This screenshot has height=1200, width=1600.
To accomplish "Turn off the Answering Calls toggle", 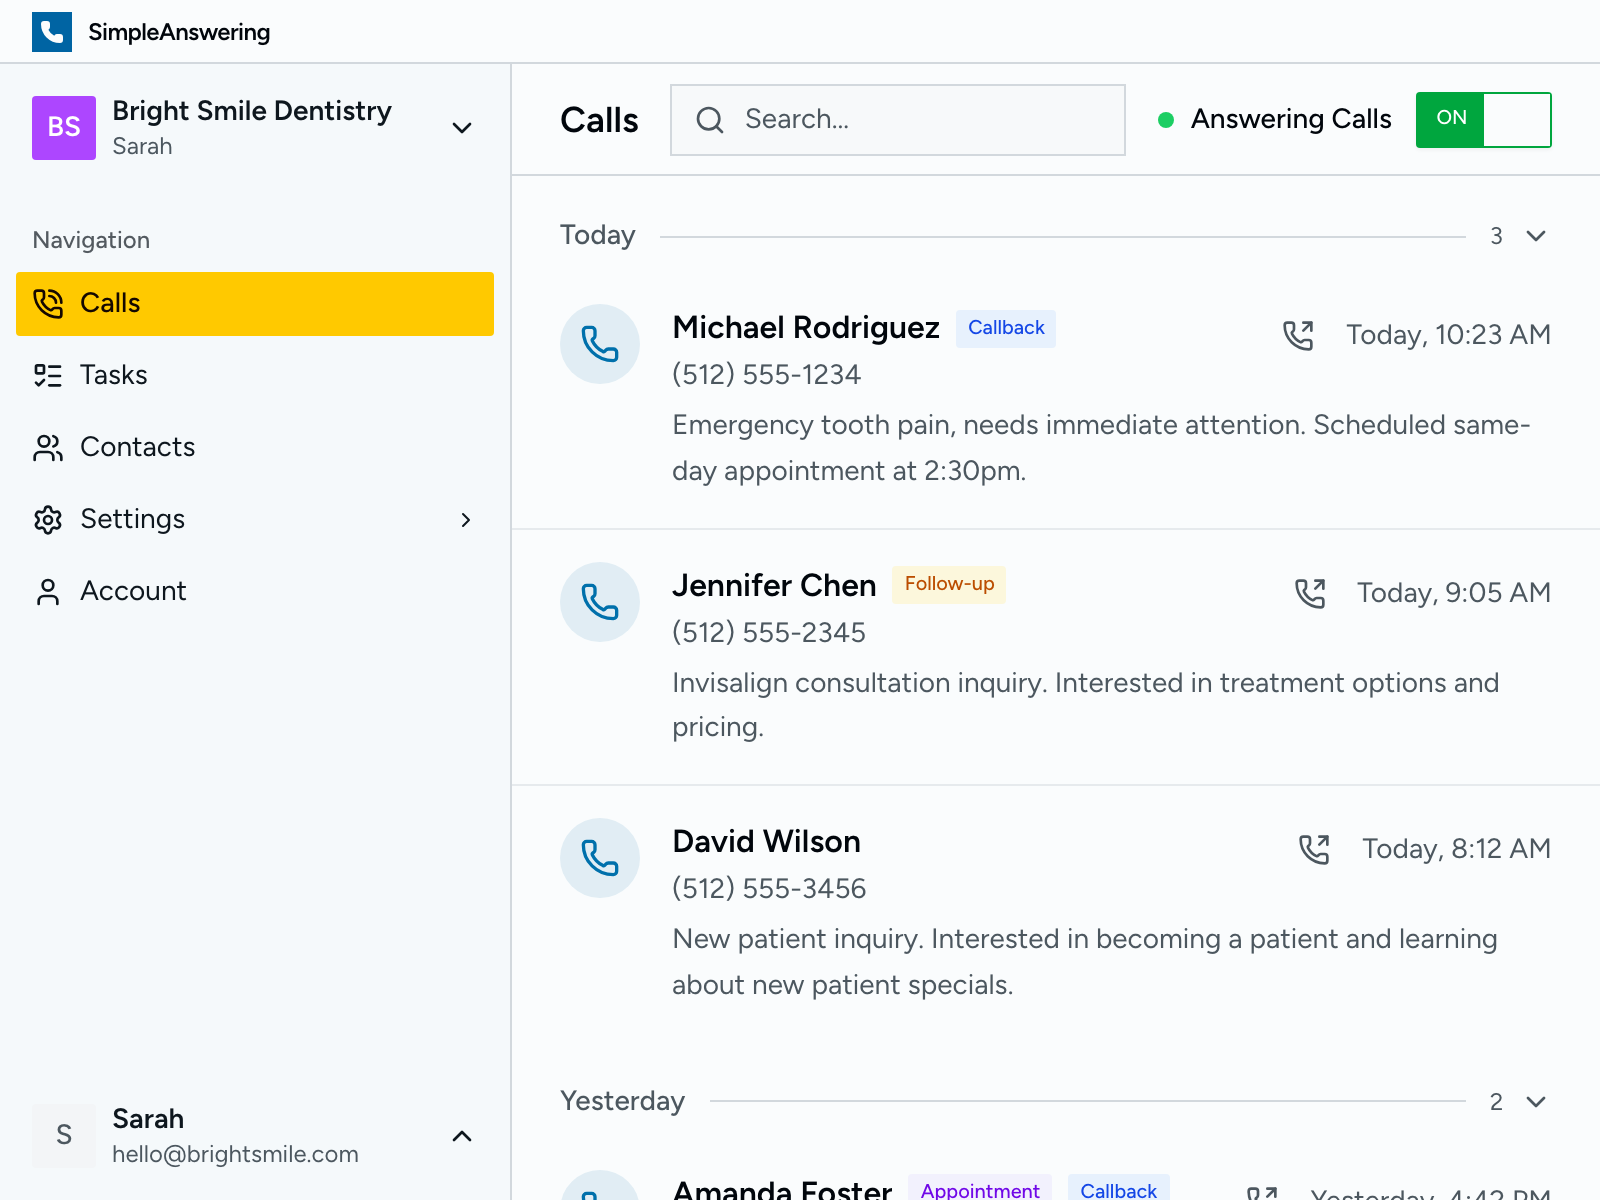I will click(1483, 119).
